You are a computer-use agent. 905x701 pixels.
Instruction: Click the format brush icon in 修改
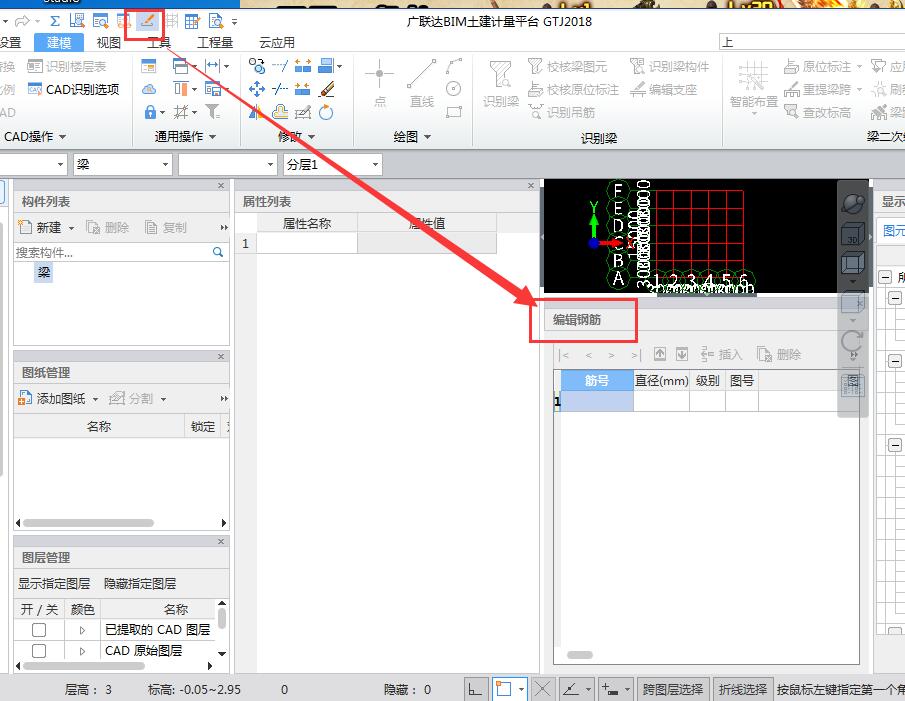pyautogui.click(x=327, y=89)
